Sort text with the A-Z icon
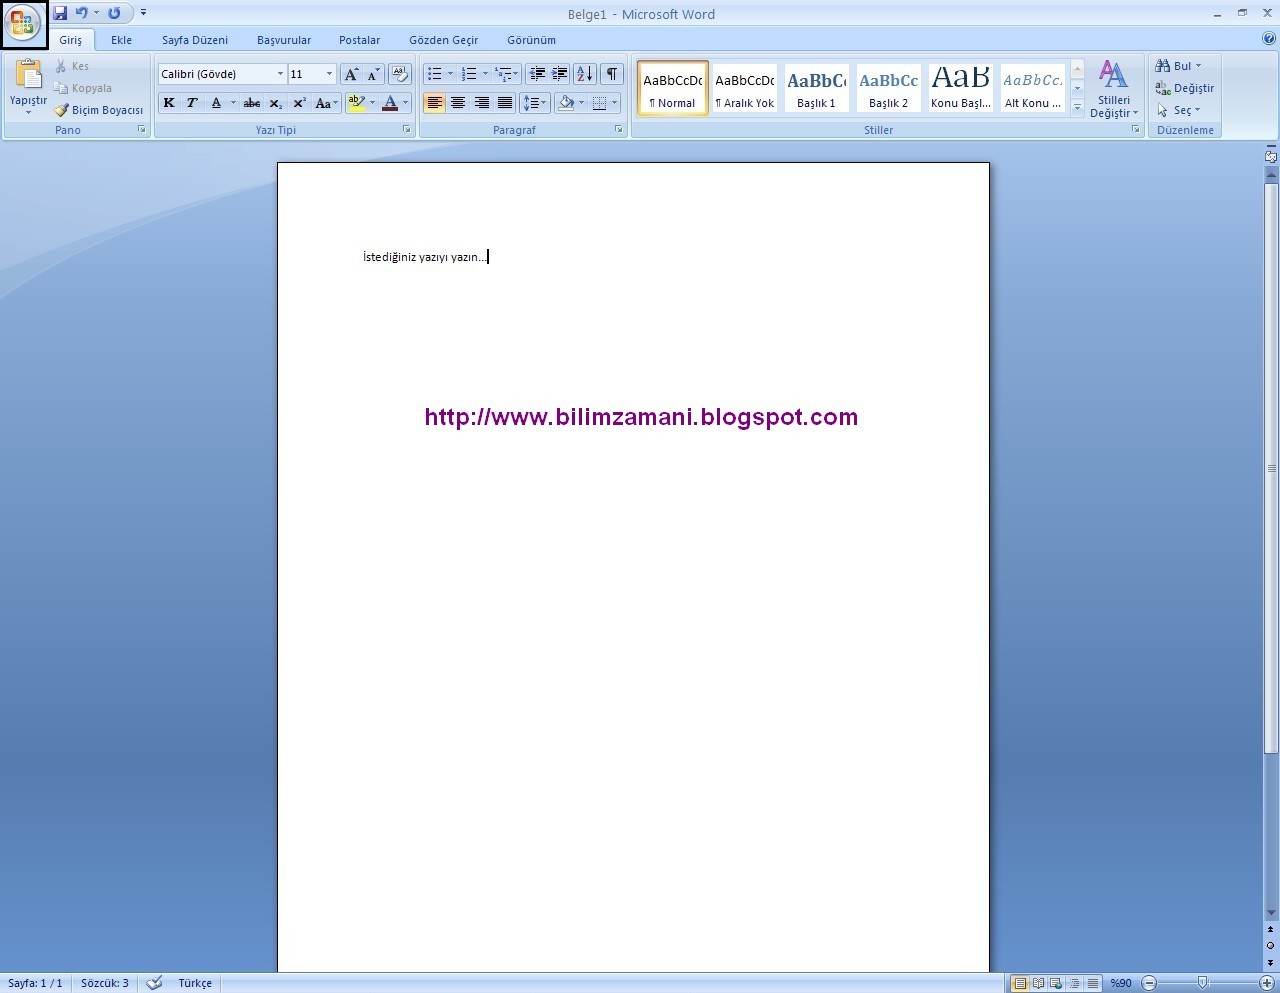 [x=585, y=74]
